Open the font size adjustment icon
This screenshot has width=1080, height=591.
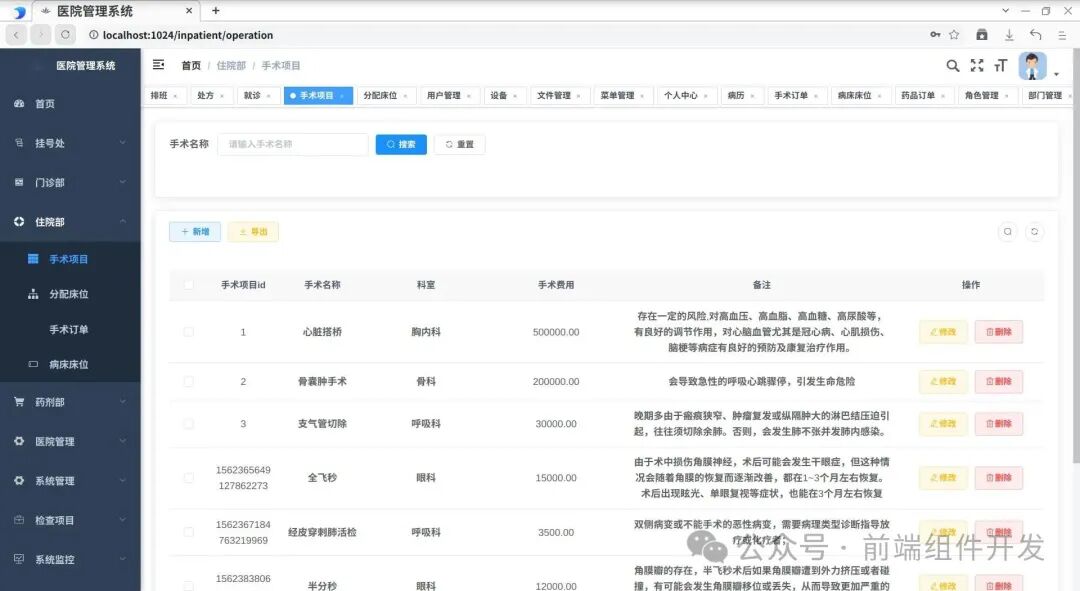(x=1000, y=65)
